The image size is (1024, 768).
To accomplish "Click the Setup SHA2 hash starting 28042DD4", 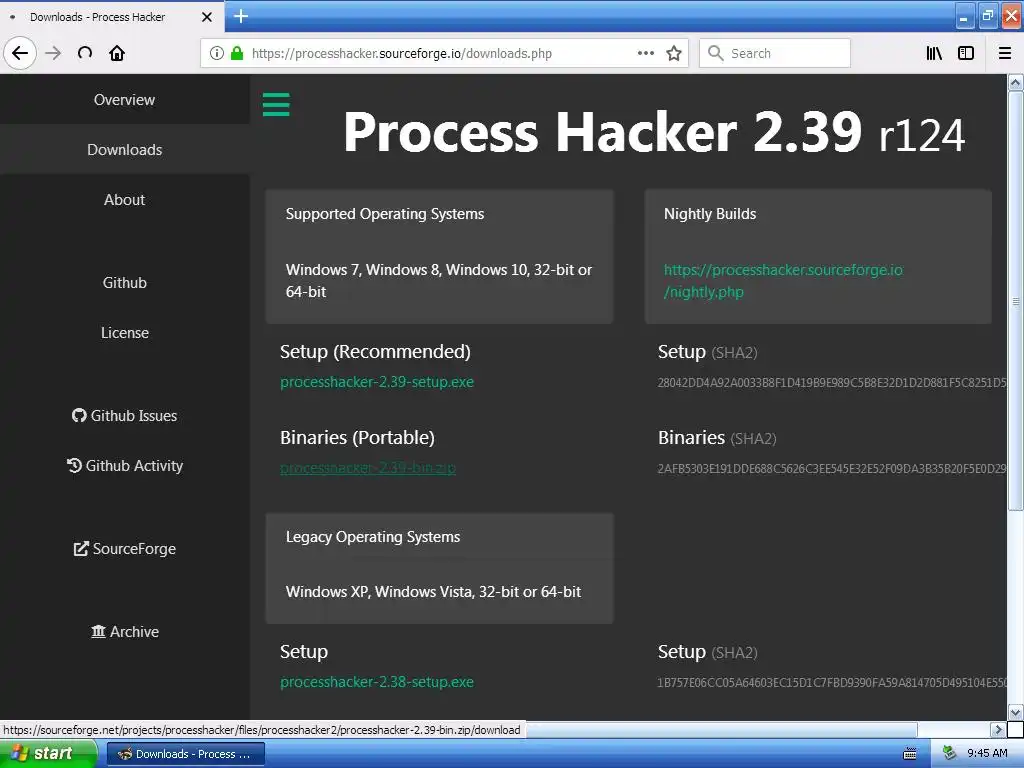I will (x=832, y=383).
